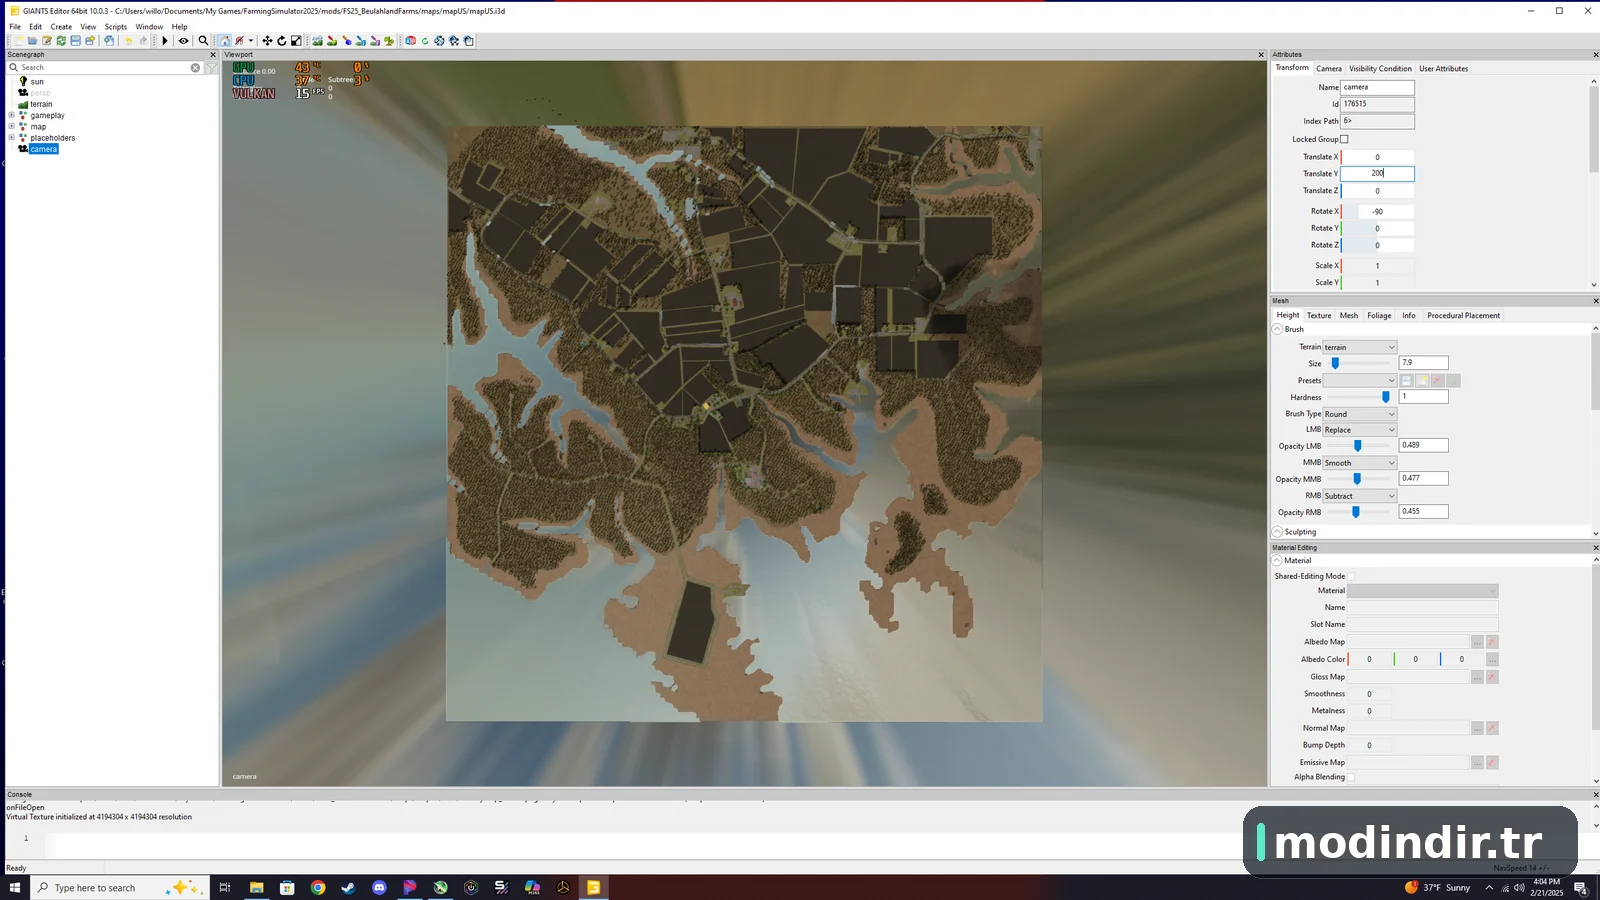
Task: Collapse the Material section
Action: [x=1278, y=561]
